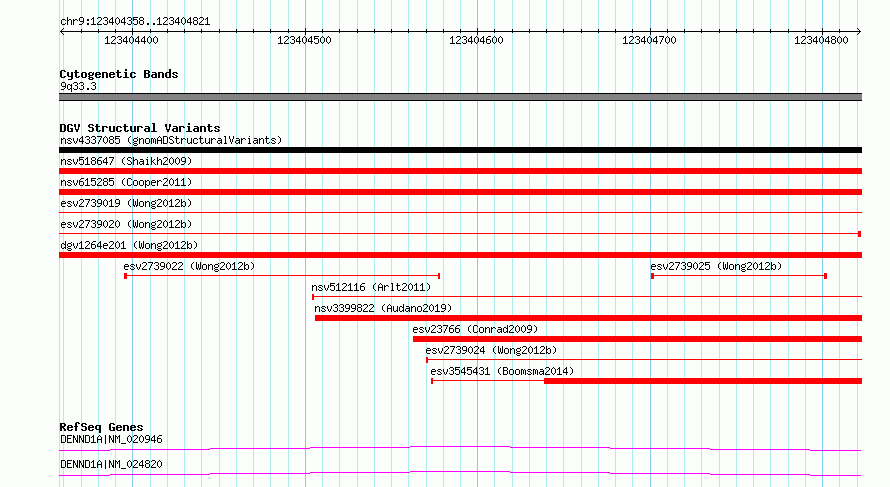
Task: Click ruler position 123404700
Action: click(649, 40)
